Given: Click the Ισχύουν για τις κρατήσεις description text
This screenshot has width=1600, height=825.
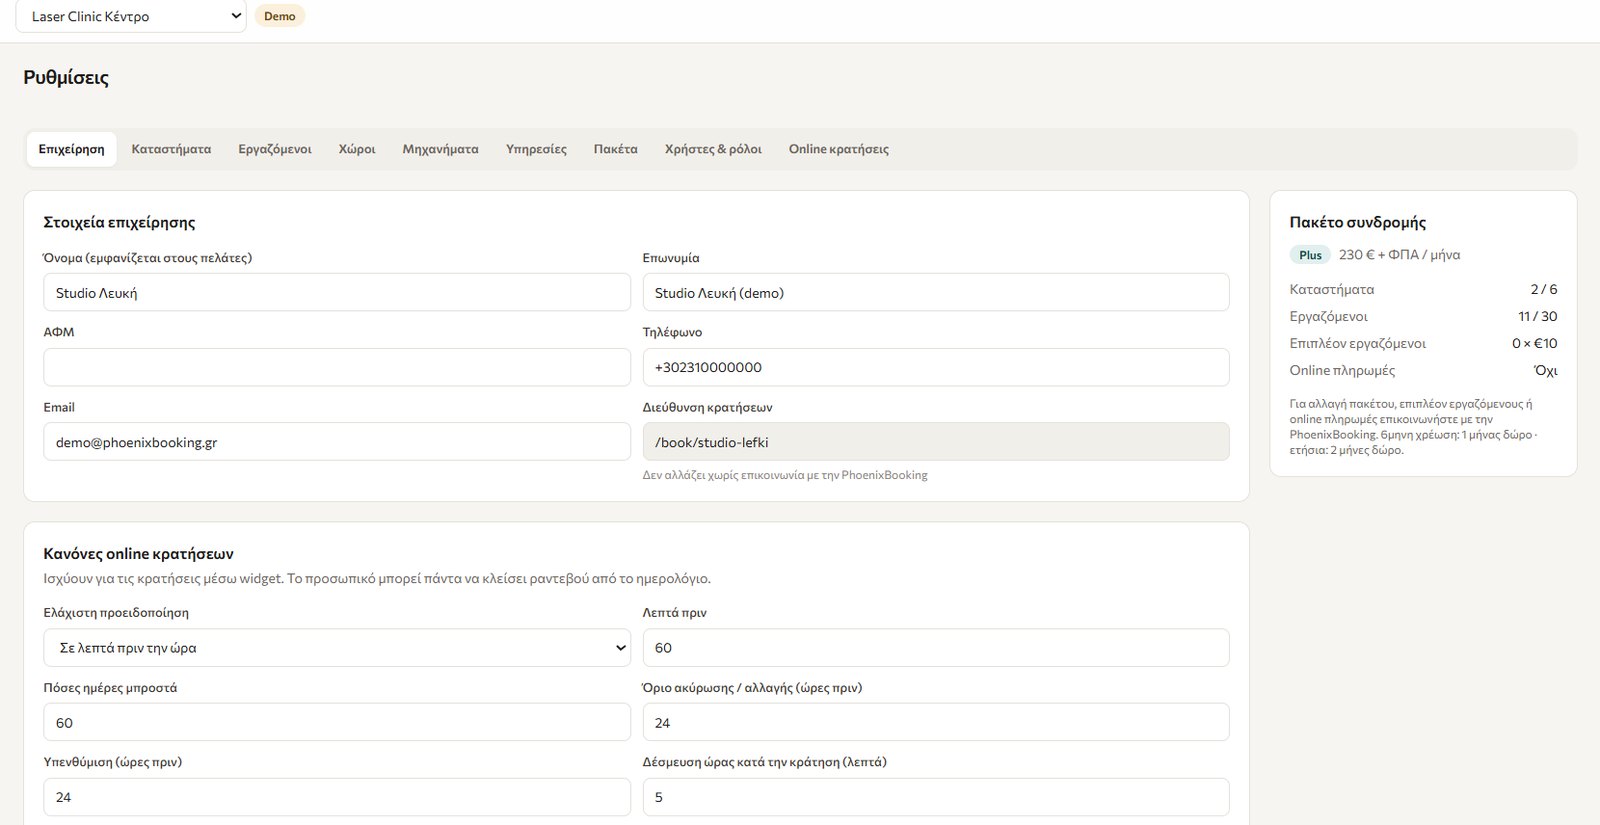Looking at the screenshot, I should click(377, 578).
